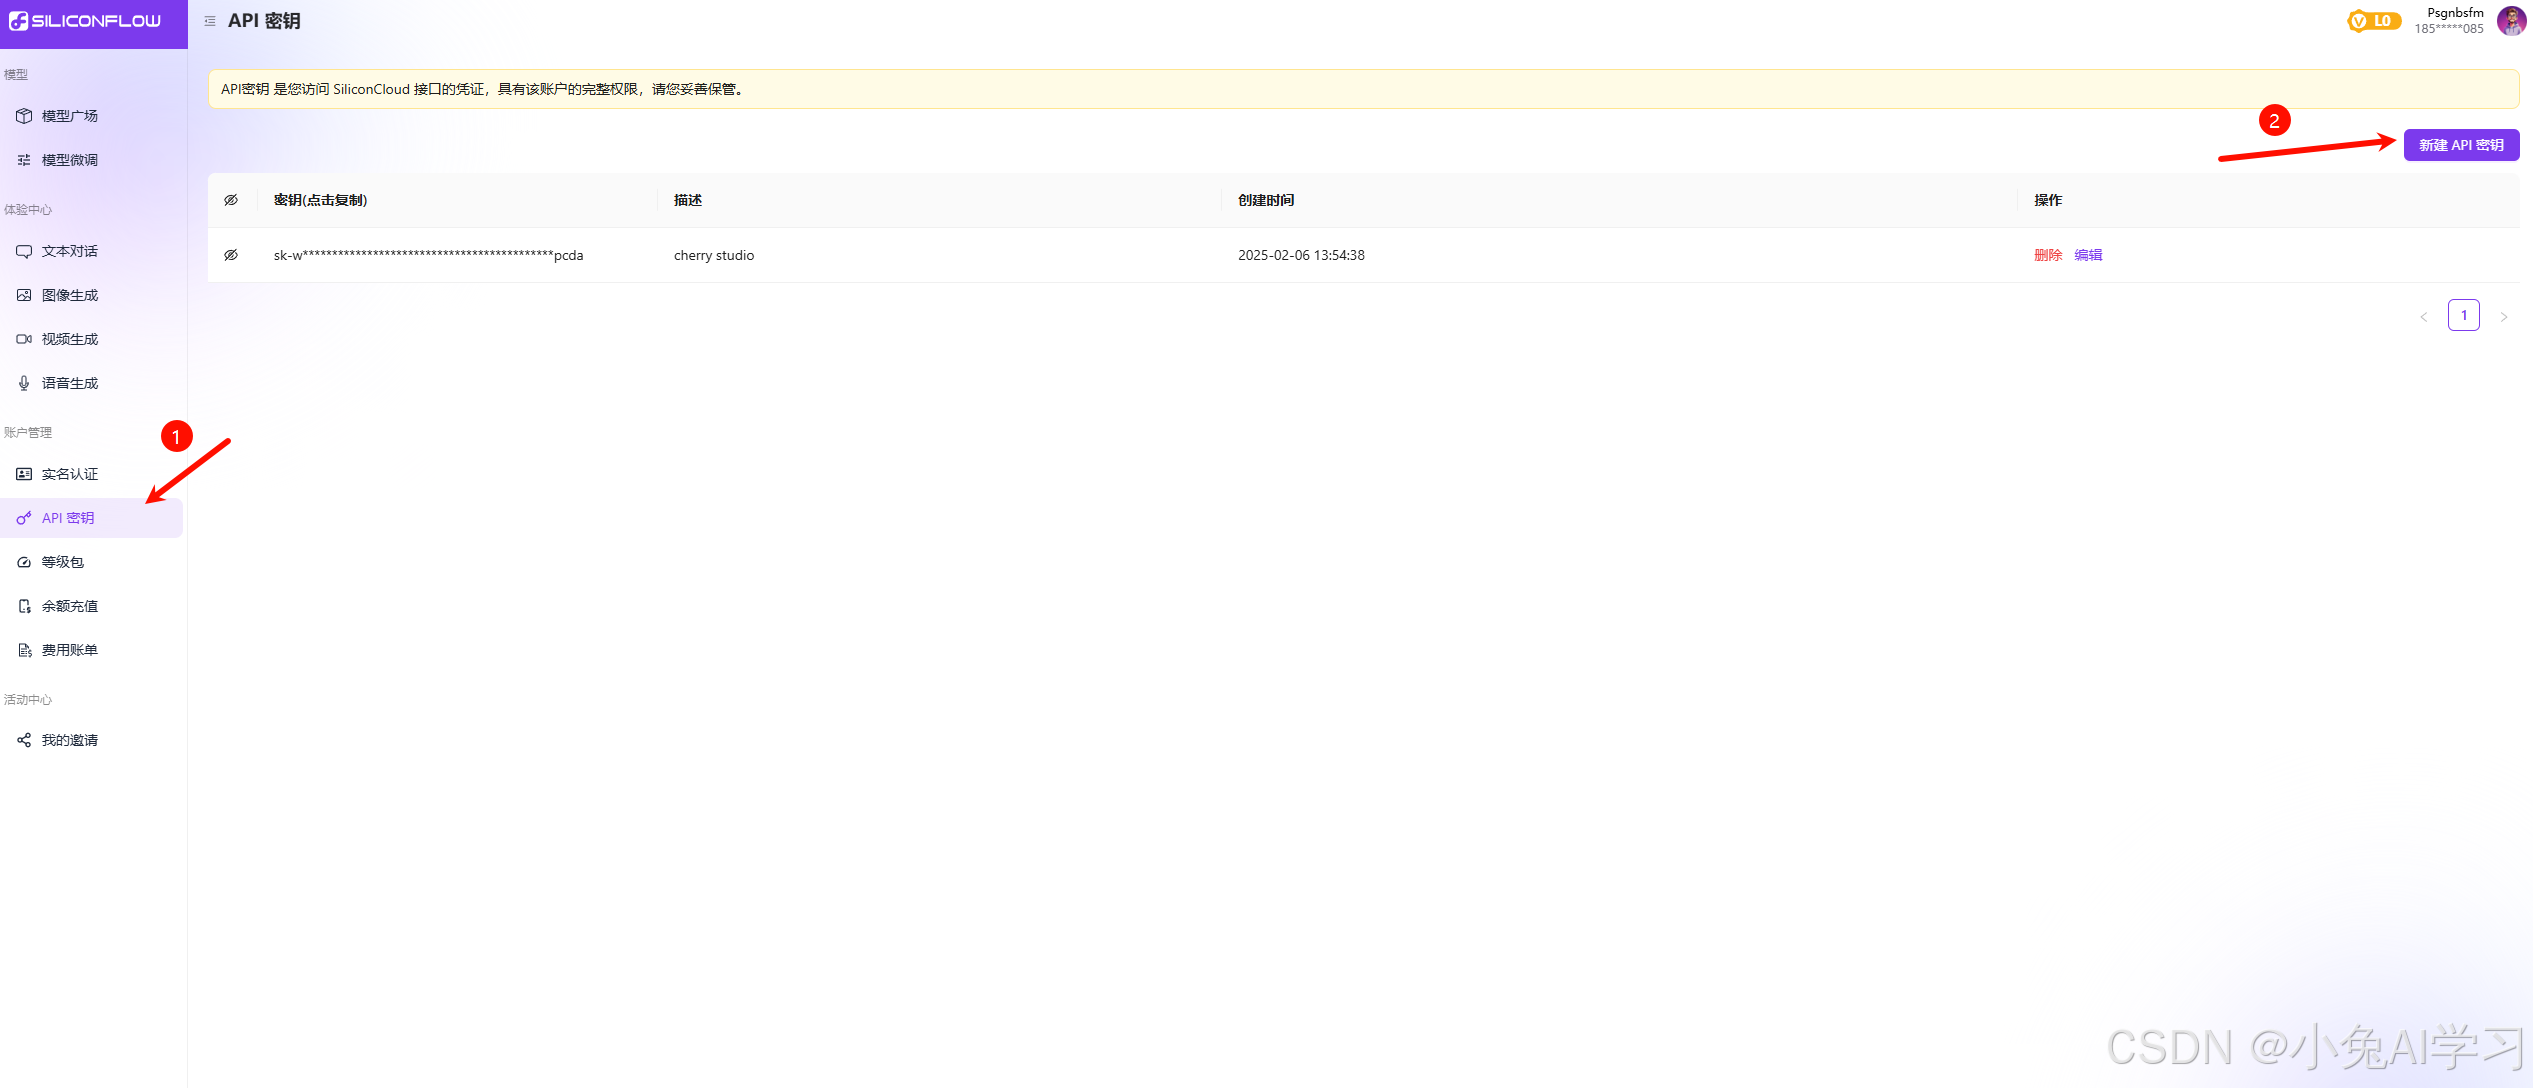Click the 新建 API 密钥 button
Image resolution: width=2533 pixels, height=1088 pixels.
click(2460, 145)
